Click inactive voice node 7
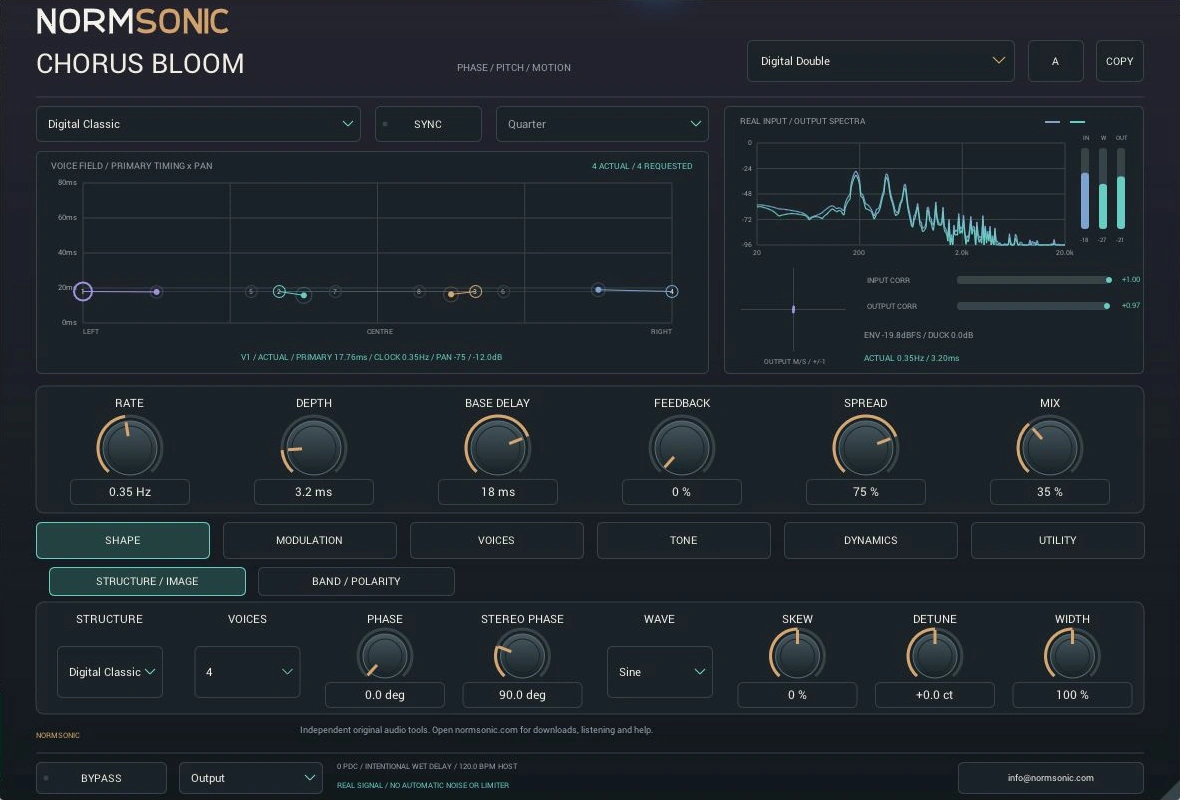 [336, 291]
